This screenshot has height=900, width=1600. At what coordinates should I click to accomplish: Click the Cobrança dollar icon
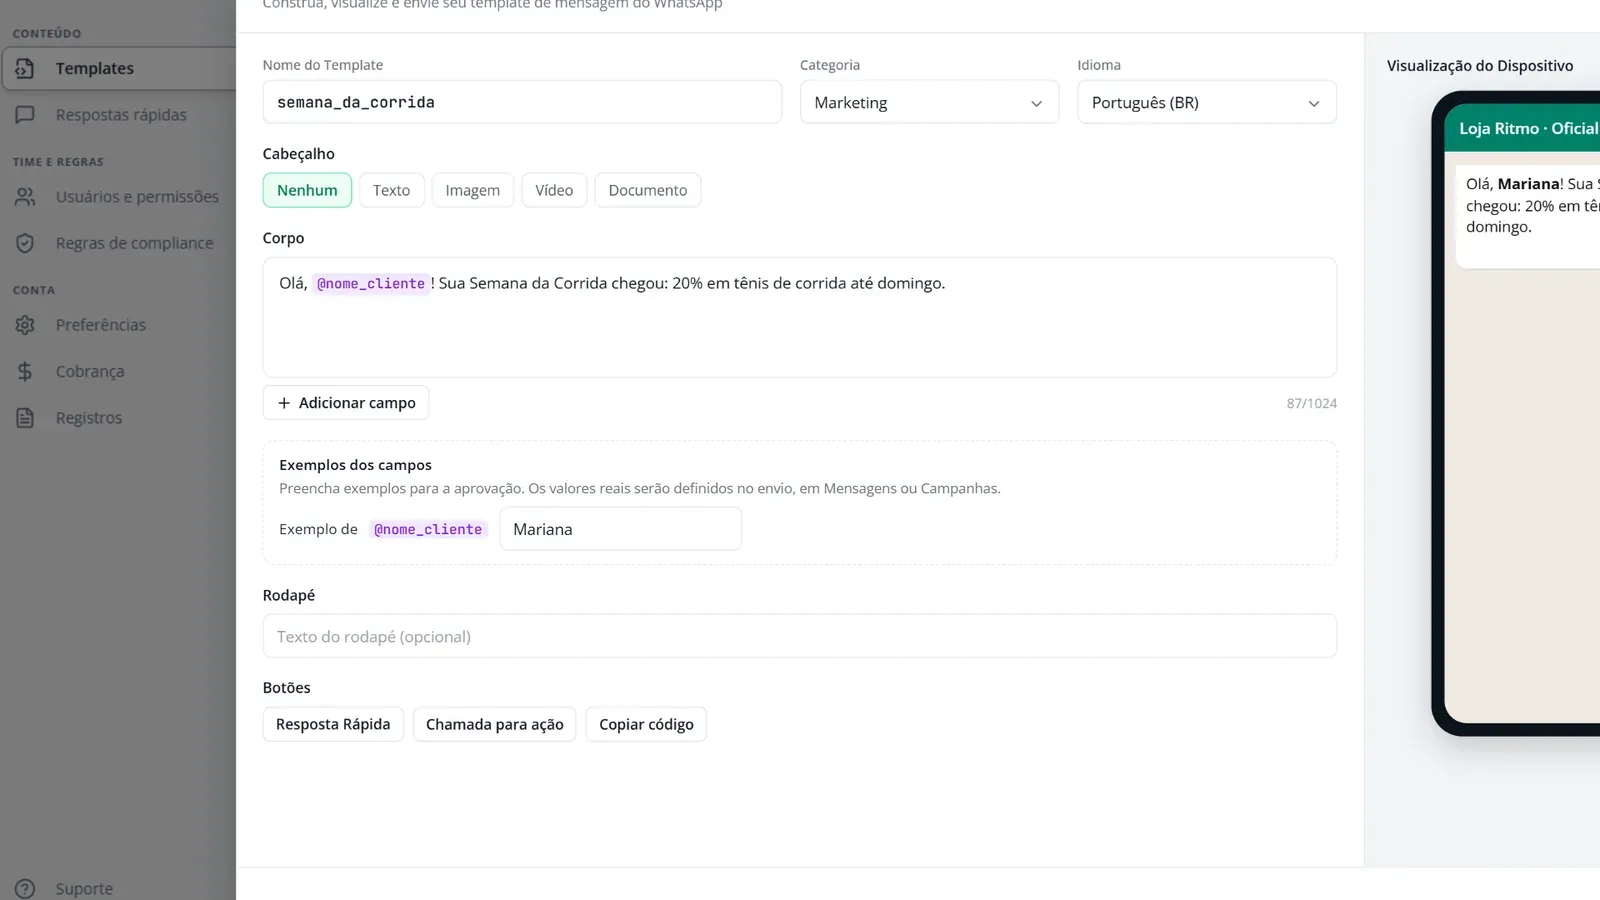[25, 371]
